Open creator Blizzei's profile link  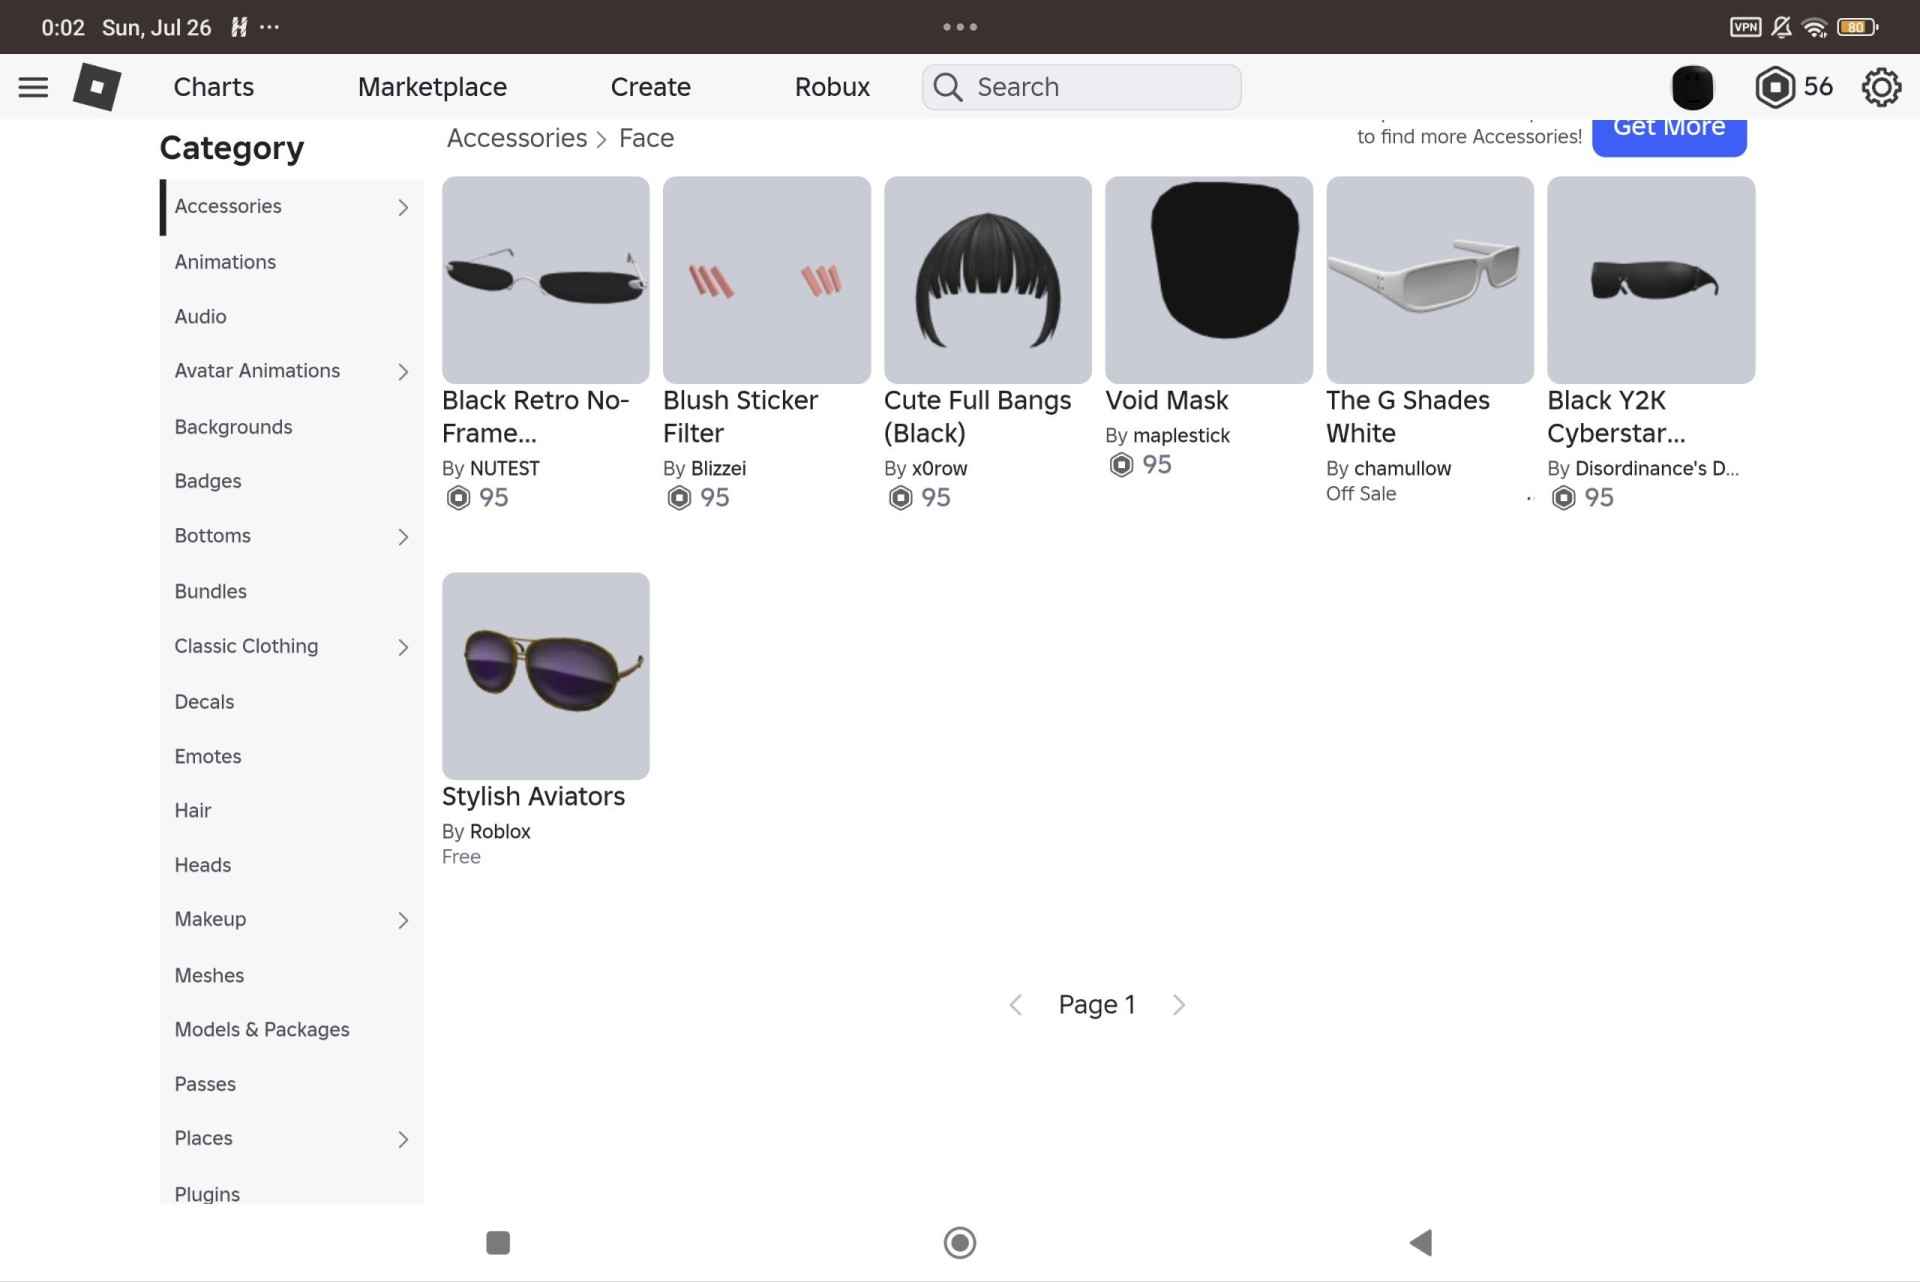(x=718, y=468)
